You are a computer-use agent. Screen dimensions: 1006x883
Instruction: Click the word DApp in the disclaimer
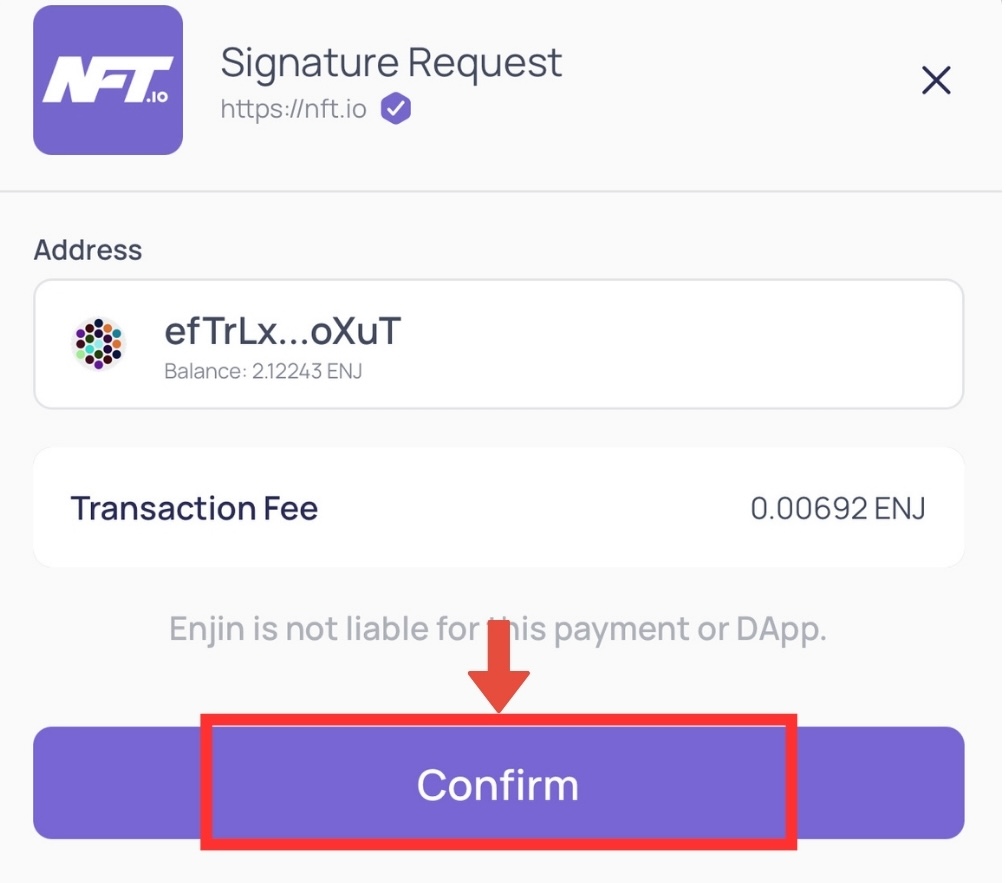coord(781,630)
